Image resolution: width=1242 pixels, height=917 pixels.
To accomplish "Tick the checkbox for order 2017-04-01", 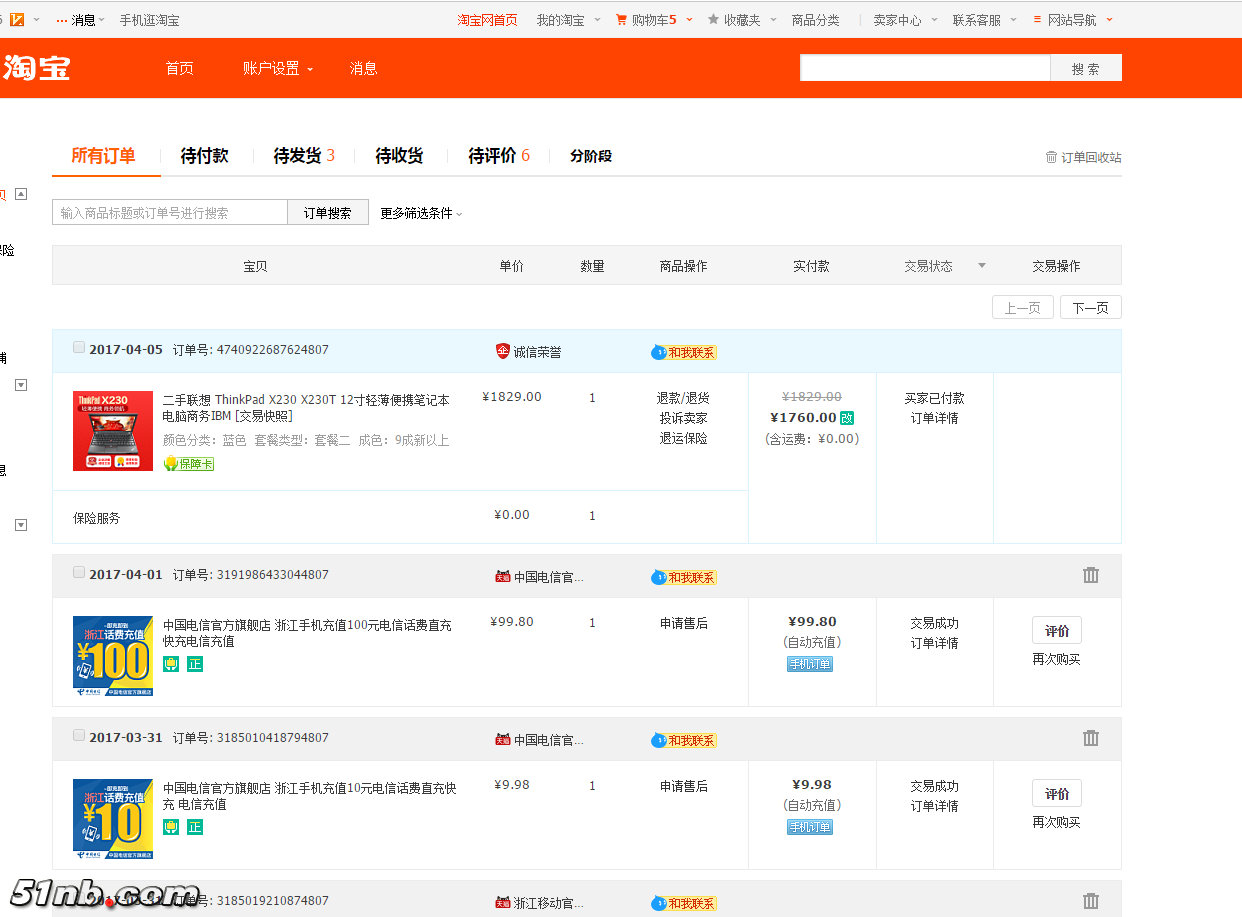I will click(79, 573).
